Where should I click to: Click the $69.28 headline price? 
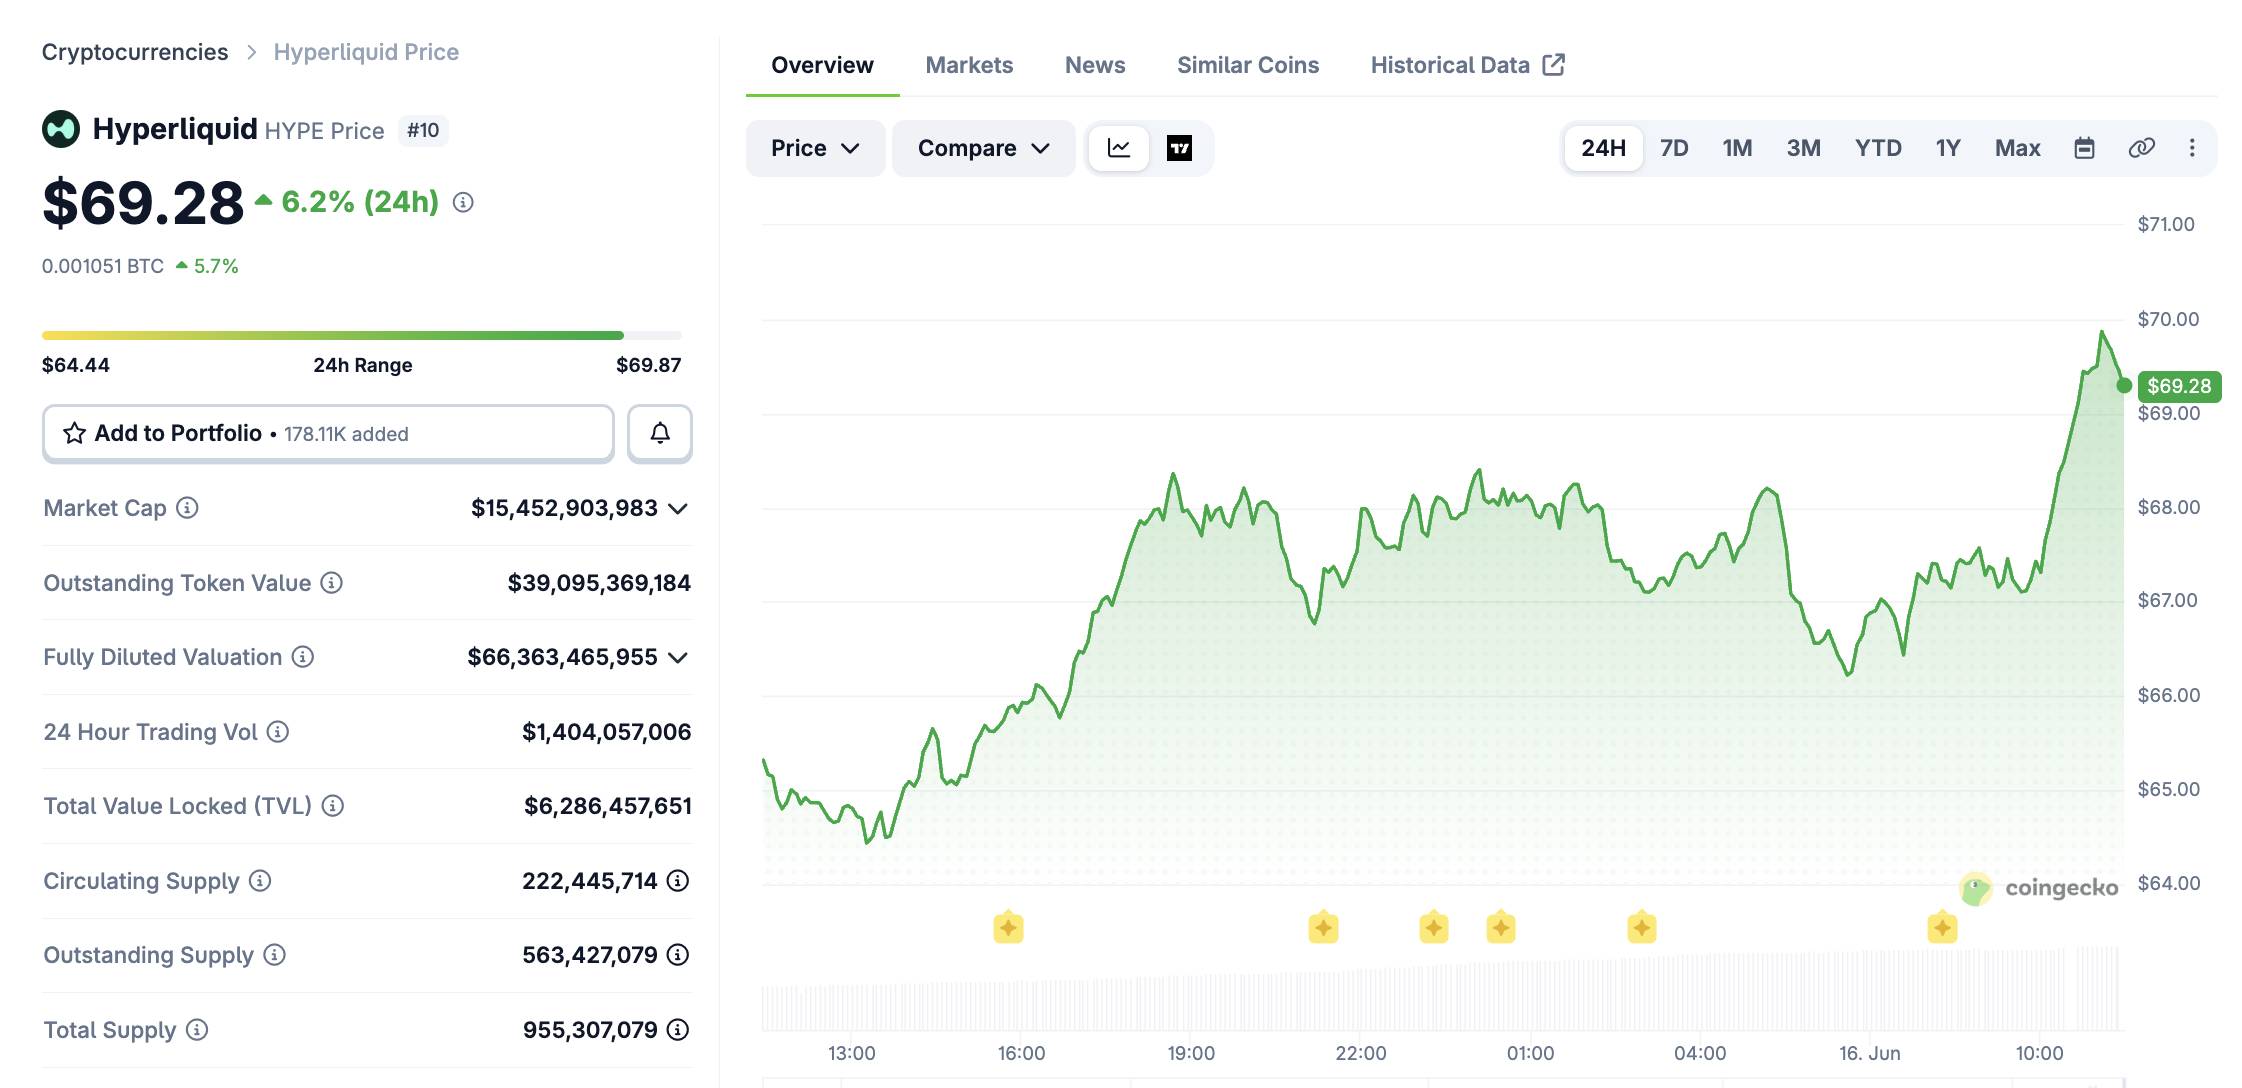pyautogui.click(x=143, y=202)
